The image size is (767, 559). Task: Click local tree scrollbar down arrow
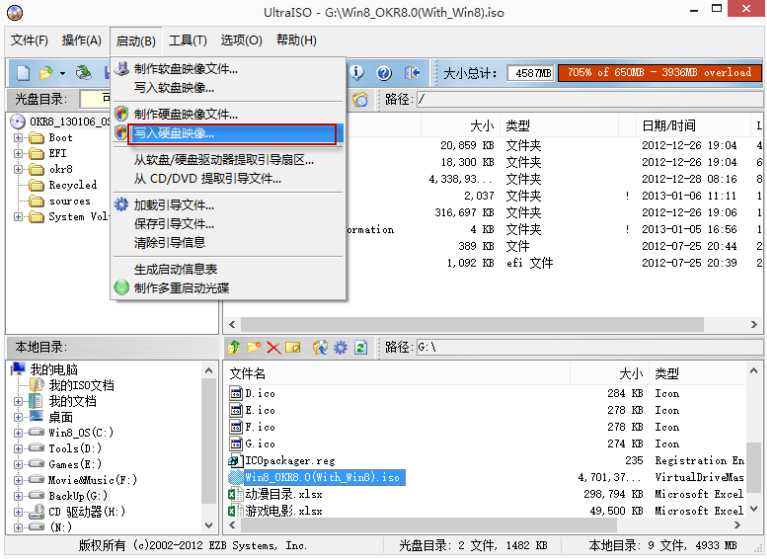tap(209, 526)
